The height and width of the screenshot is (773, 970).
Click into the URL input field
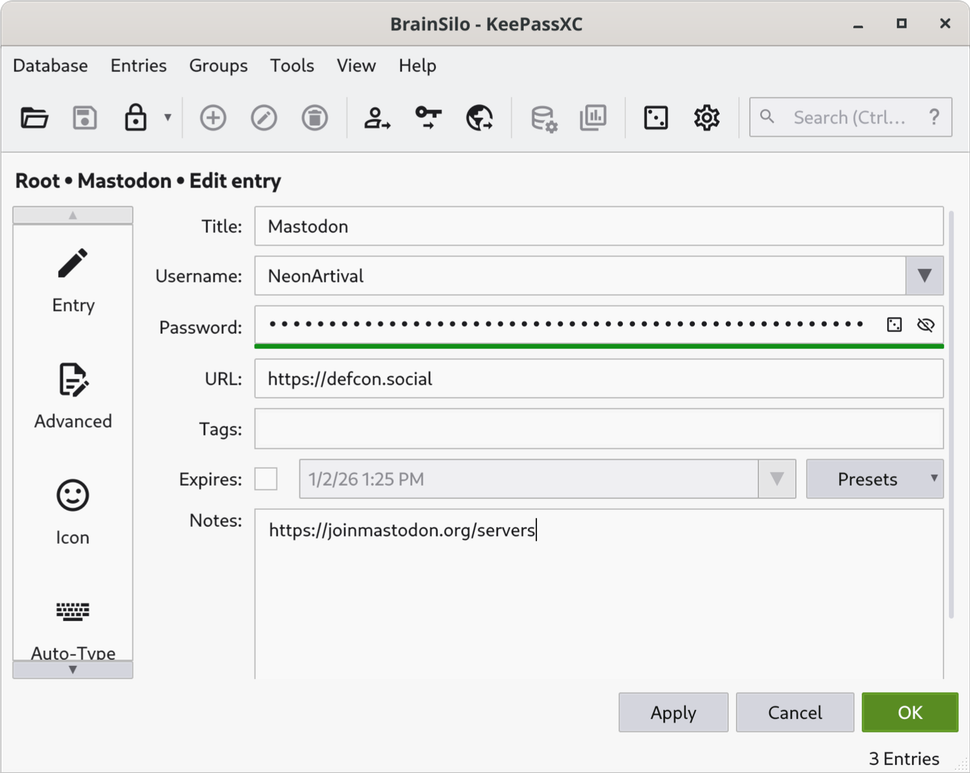tap(598, 379)
